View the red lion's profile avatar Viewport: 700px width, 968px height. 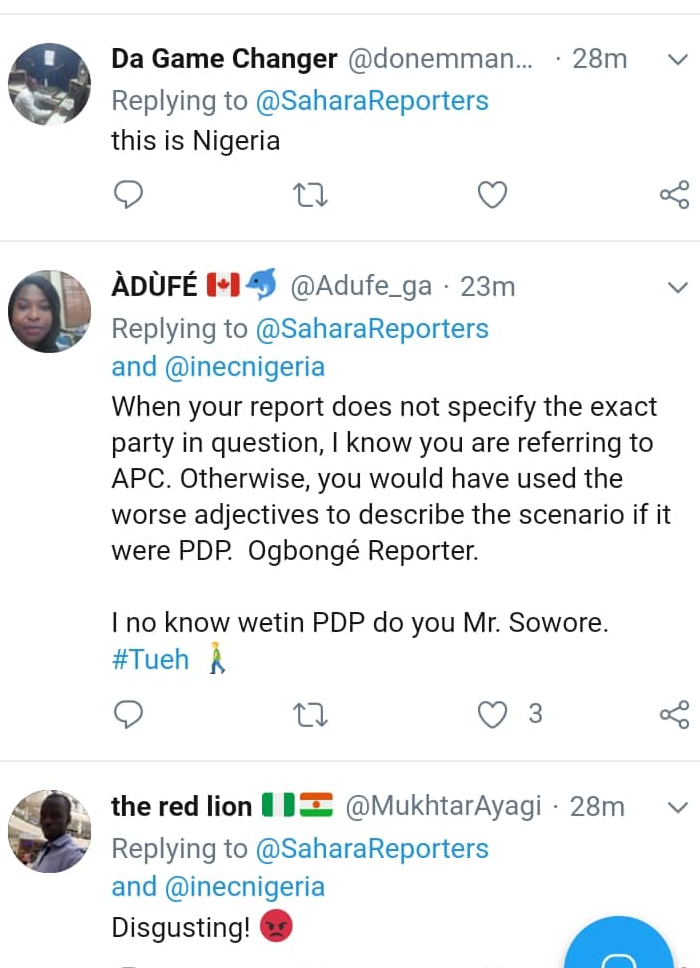pos(49,831)
